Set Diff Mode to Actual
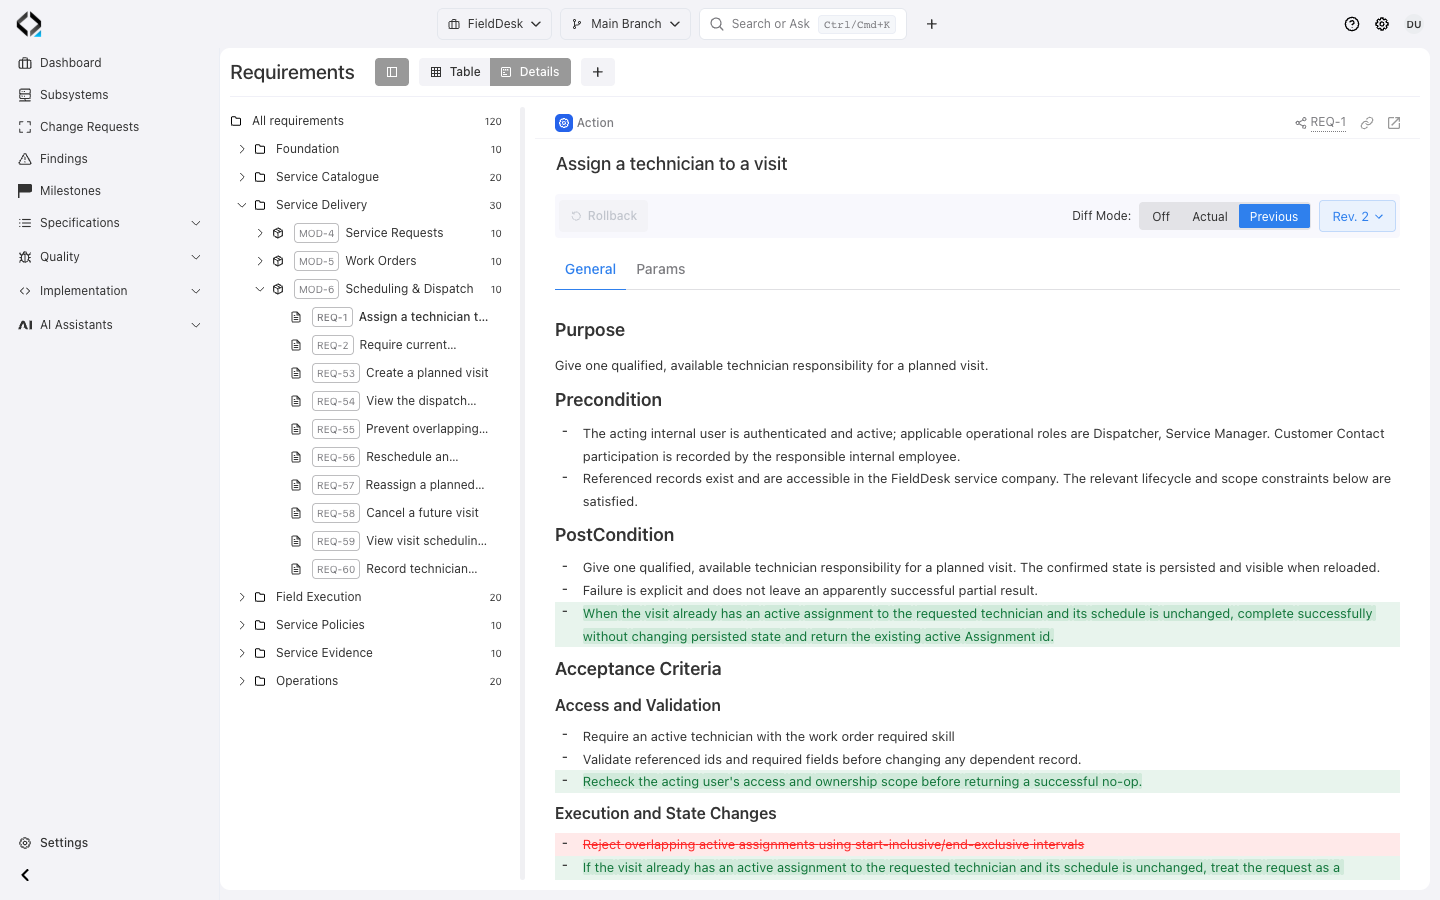Screen dimensions: 1440x900 tap(1210, 216)
